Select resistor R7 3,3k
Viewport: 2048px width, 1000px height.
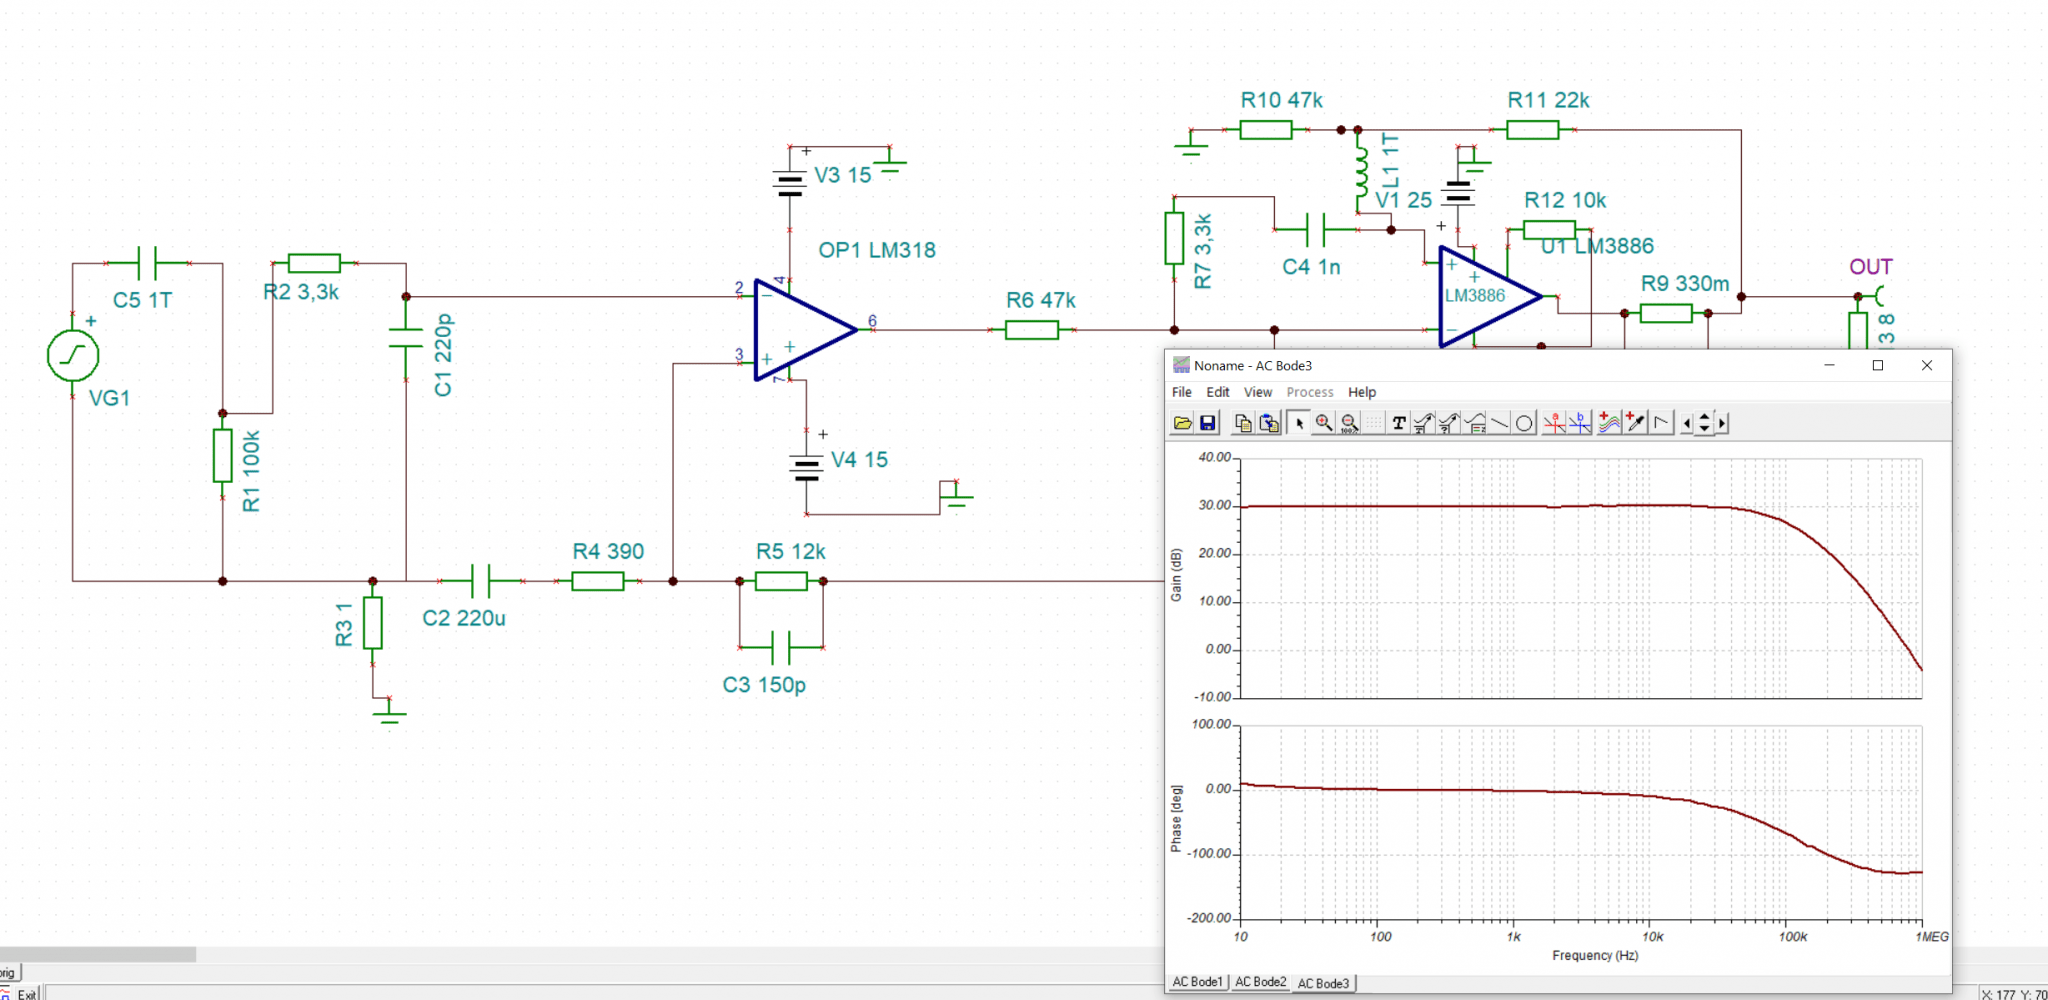coord(1174,238)
